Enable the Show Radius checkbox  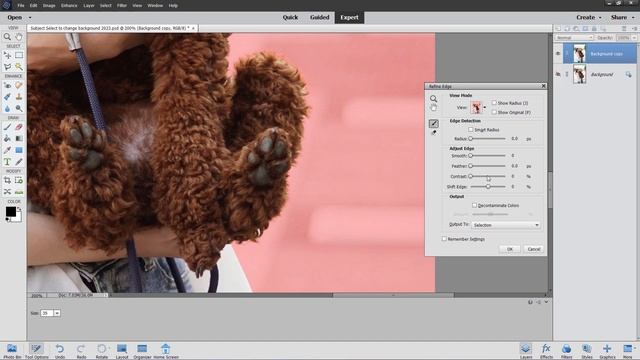[494, 103]
